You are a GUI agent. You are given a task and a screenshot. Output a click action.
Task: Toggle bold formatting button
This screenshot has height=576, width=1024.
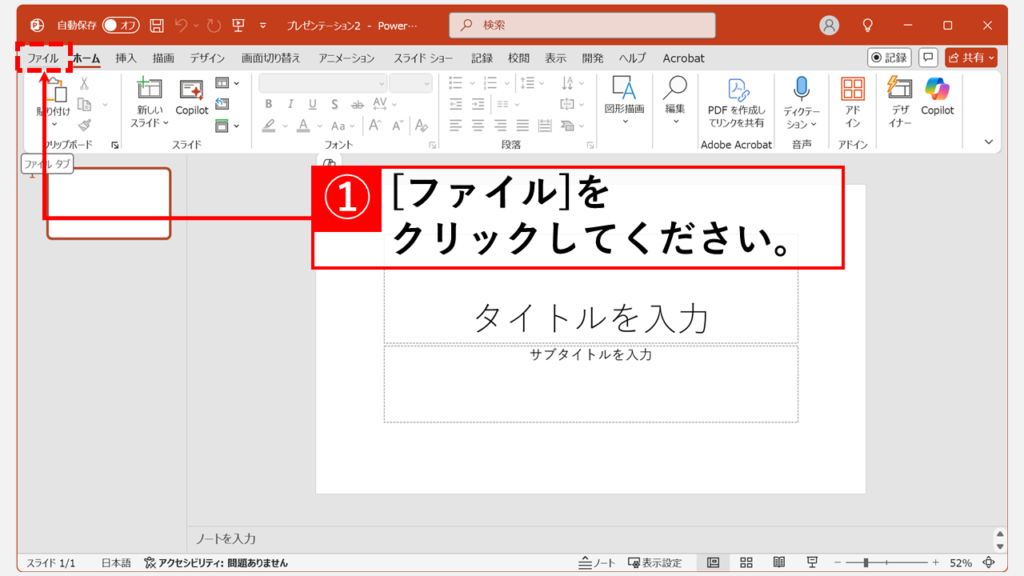(x=268, y=104)
